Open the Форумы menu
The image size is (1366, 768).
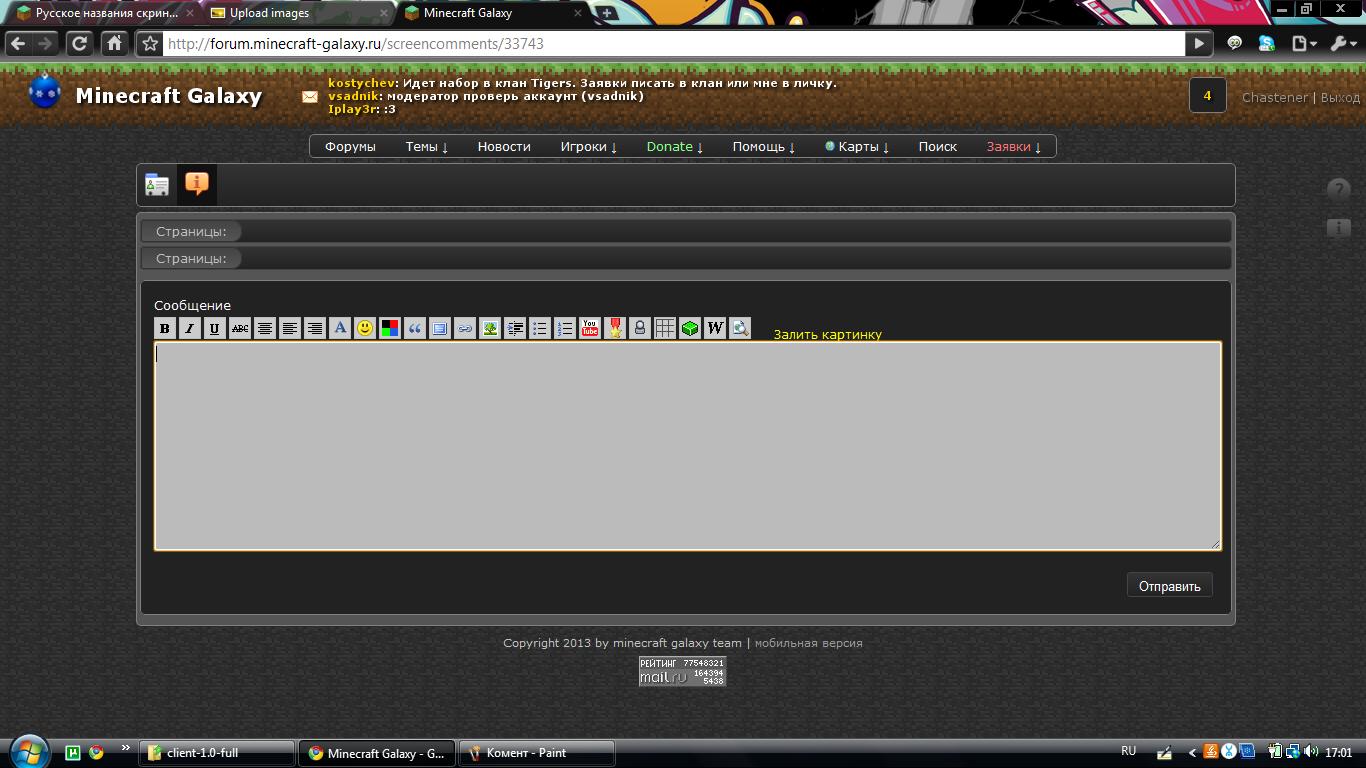click(x=350, y=147)
